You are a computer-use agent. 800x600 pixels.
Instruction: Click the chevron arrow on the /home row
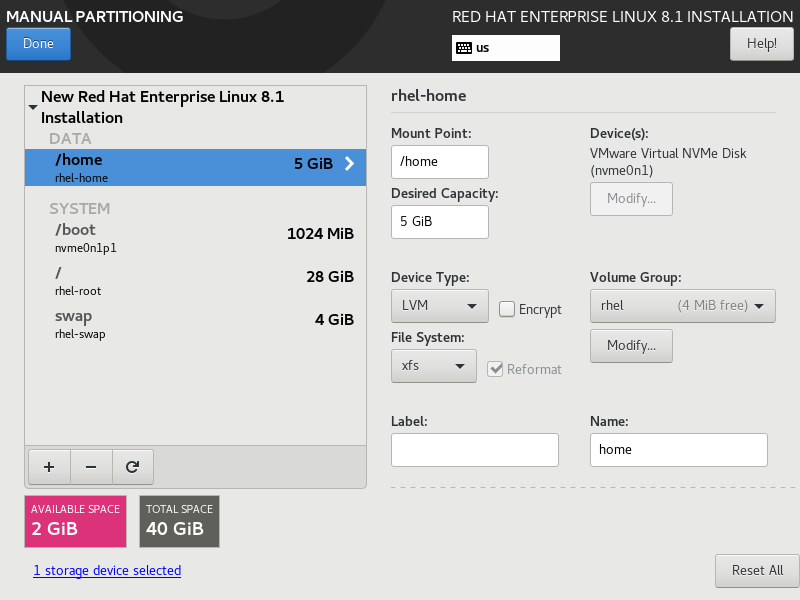[x=349, y=163]
